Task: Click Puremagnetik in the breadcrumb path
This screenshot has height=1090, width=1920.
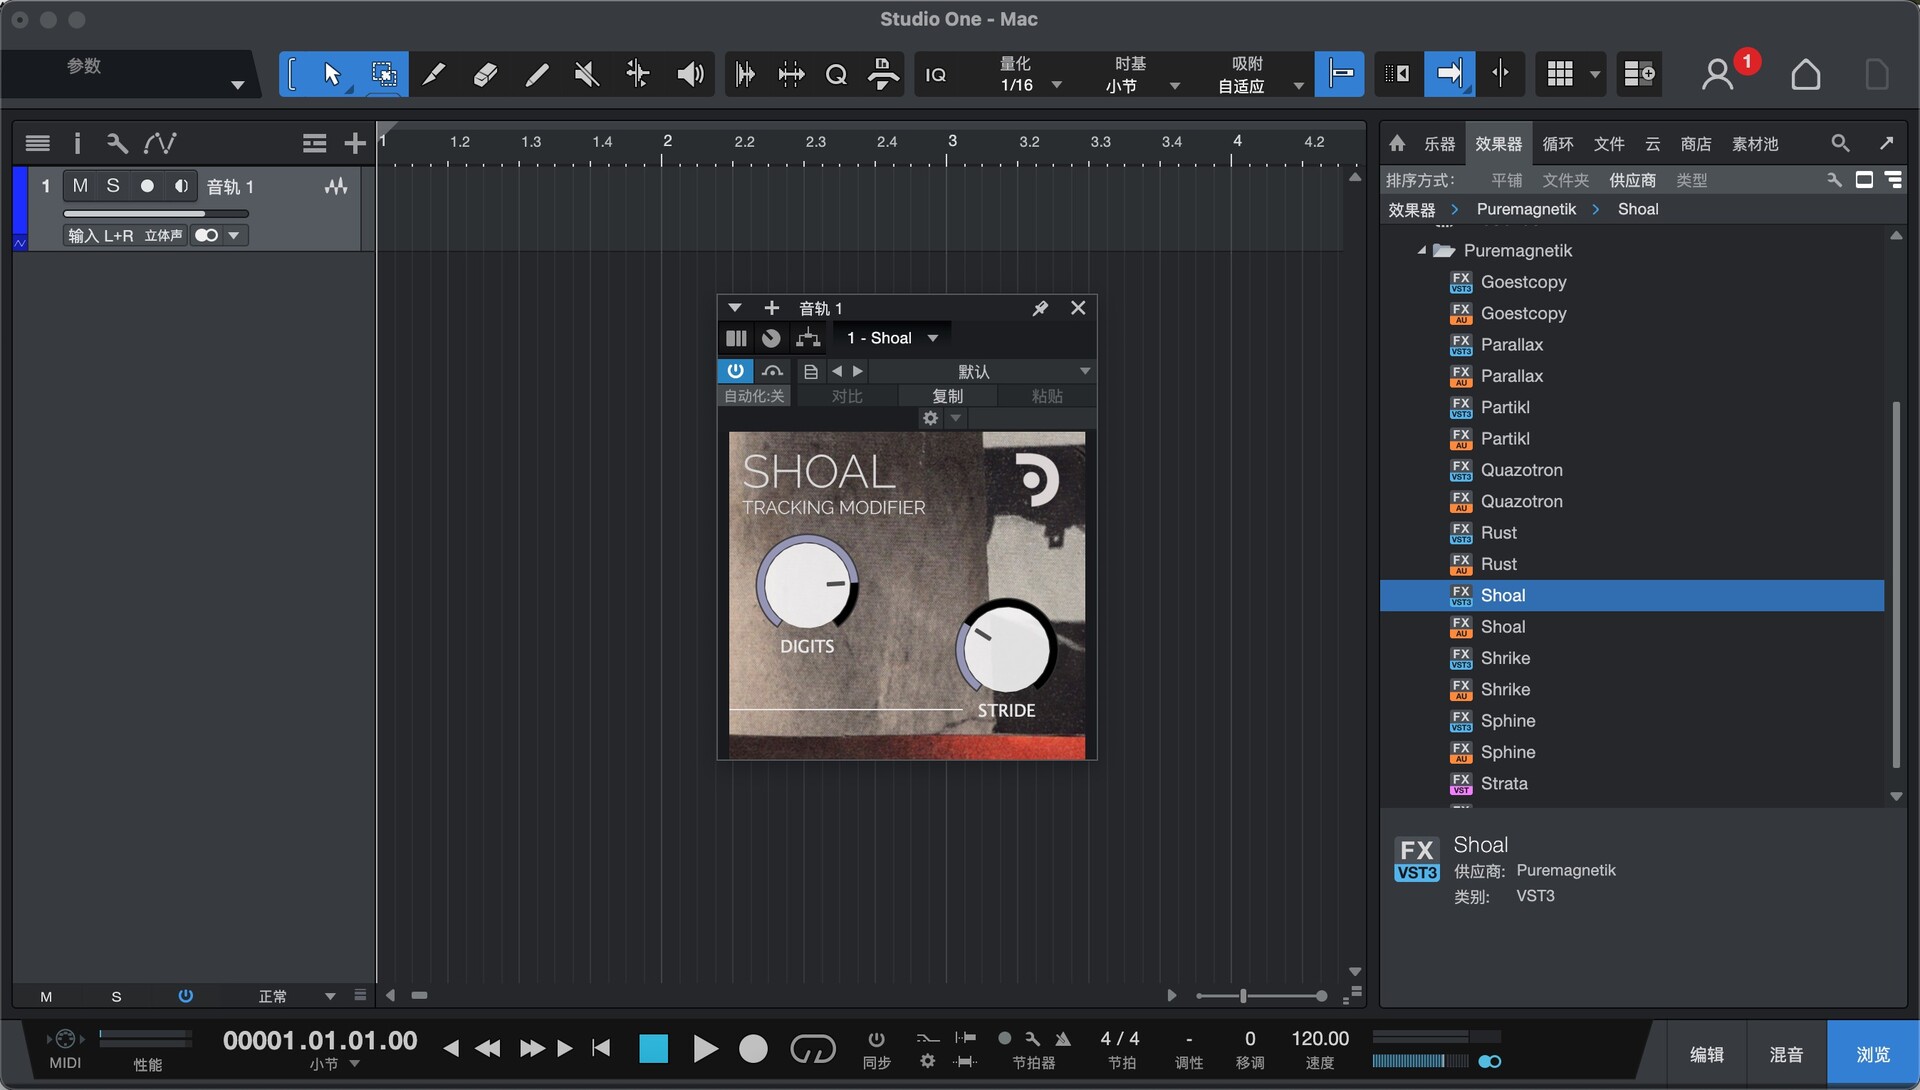Action: point(1526,209)
